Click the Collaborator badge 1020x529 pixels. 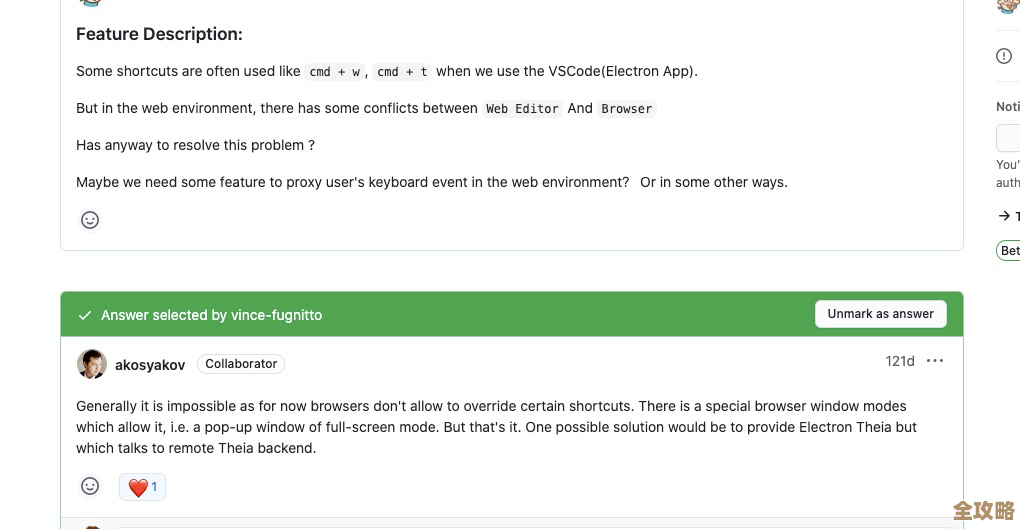click(x=241, y=364)
